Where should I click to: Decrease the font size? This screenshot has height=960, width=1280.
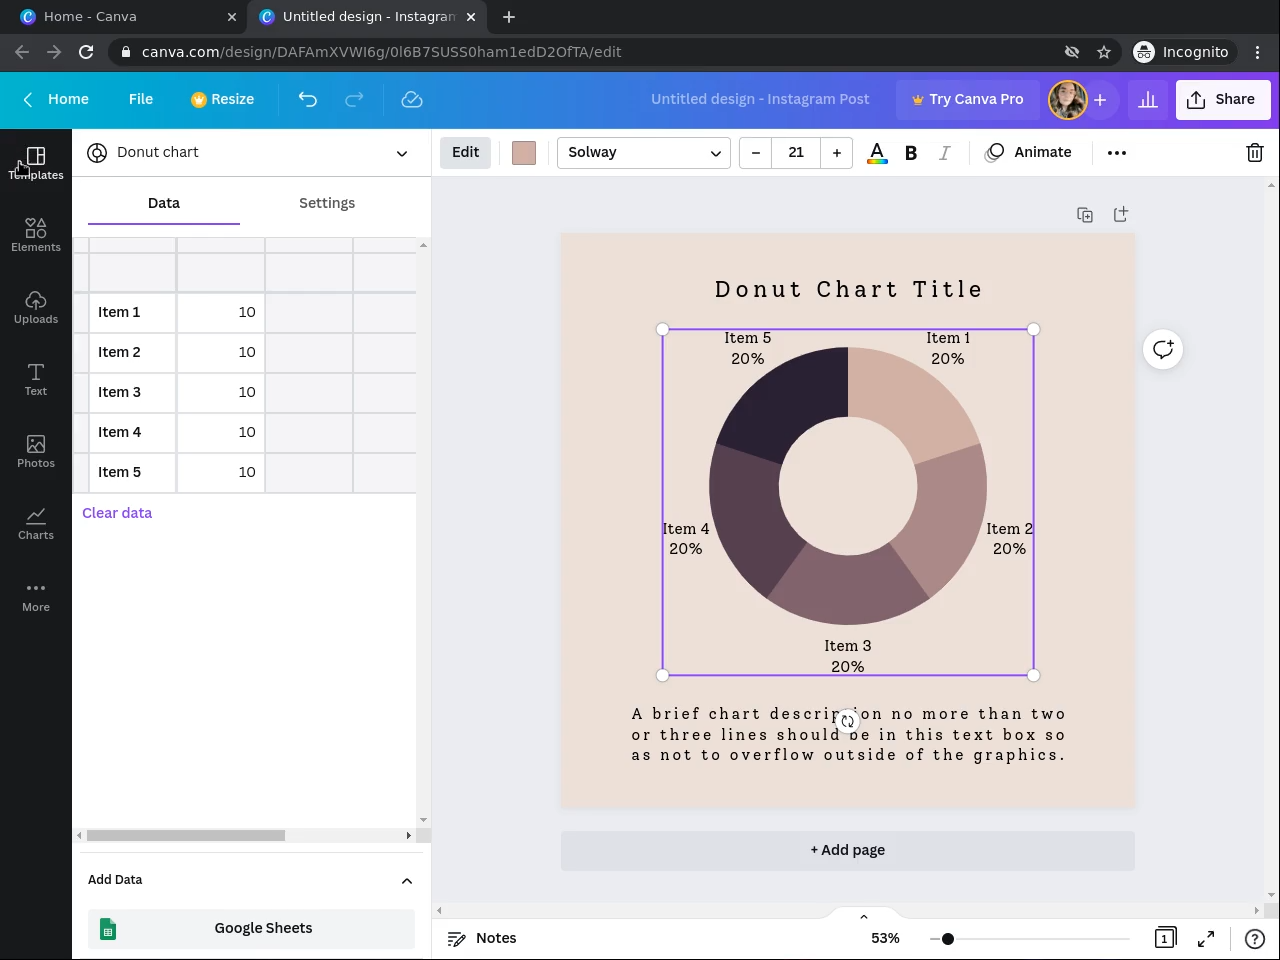click(x=756, y=153)
